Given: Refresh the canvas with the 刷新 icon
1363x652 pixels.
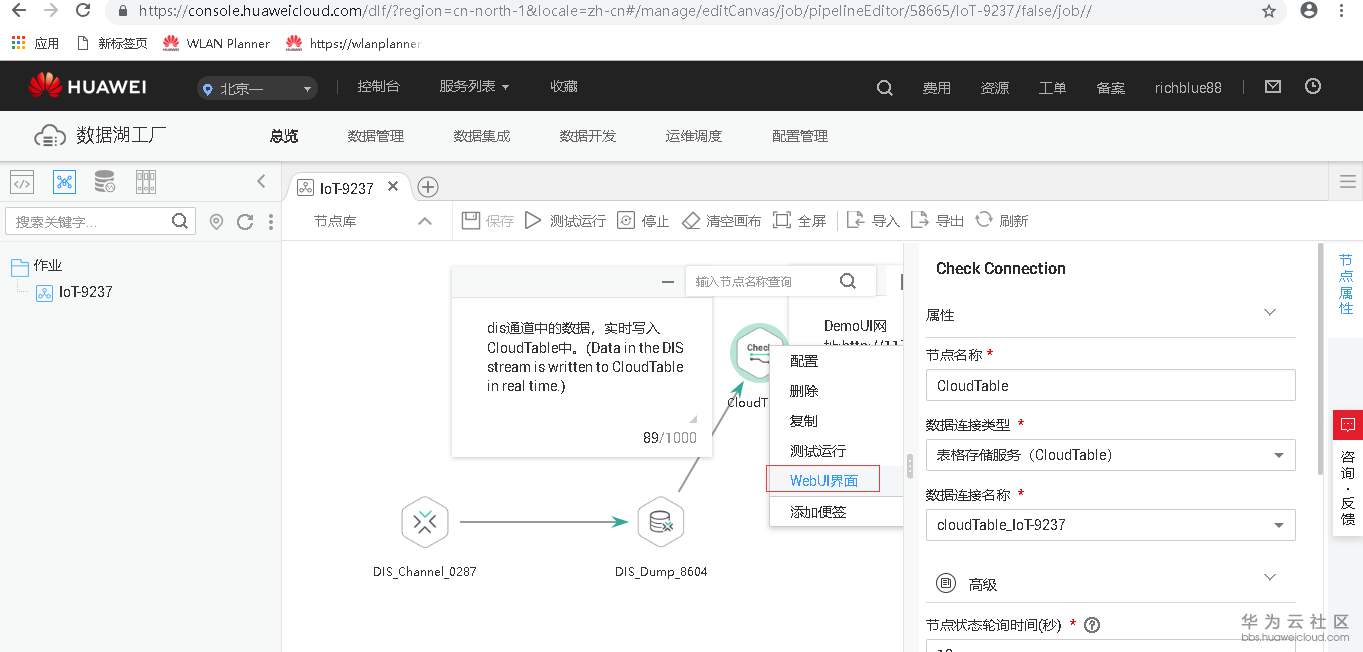Looking at the screenshot, I should [983, 220].
